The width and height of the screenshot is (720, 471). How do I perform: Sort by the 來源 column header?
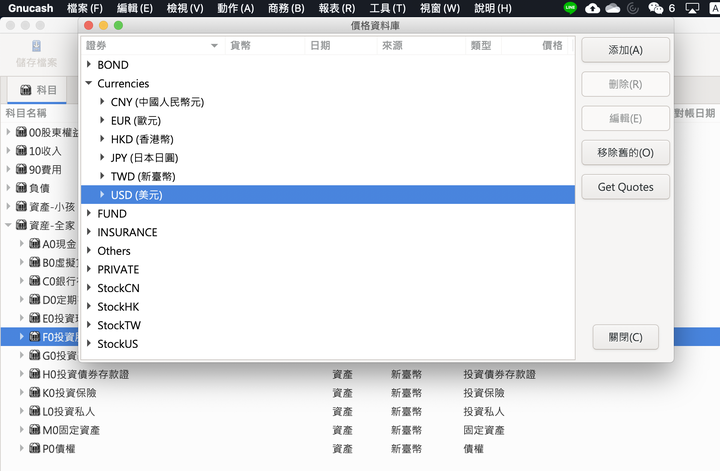pyautogui.click(x=421, y=45)
